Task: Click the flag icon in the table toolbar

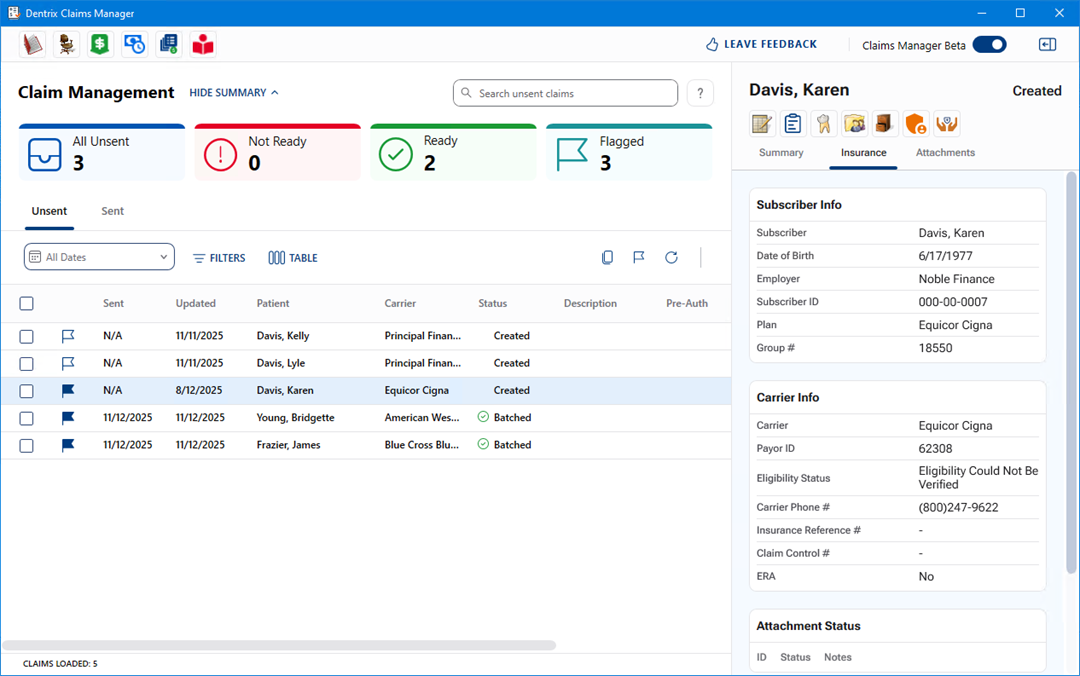Action: 639,258
